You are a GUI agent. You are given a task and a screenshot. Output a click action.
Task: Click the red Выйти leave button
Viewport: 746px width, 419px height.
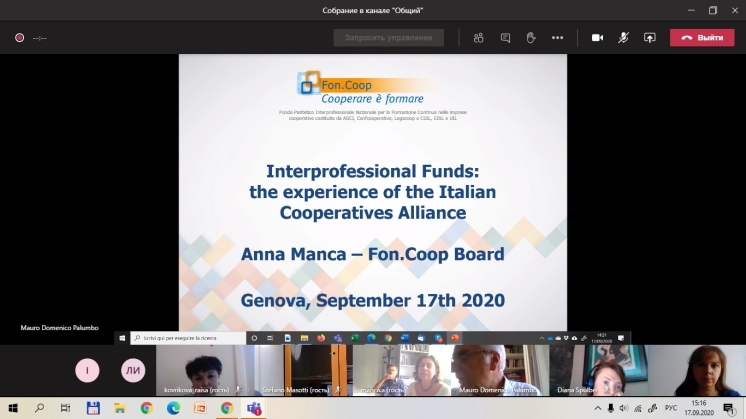702,38
